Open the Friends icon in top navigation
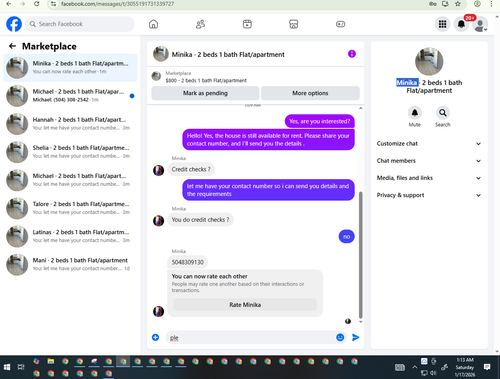500x379 pixels. tap(200, 24)
